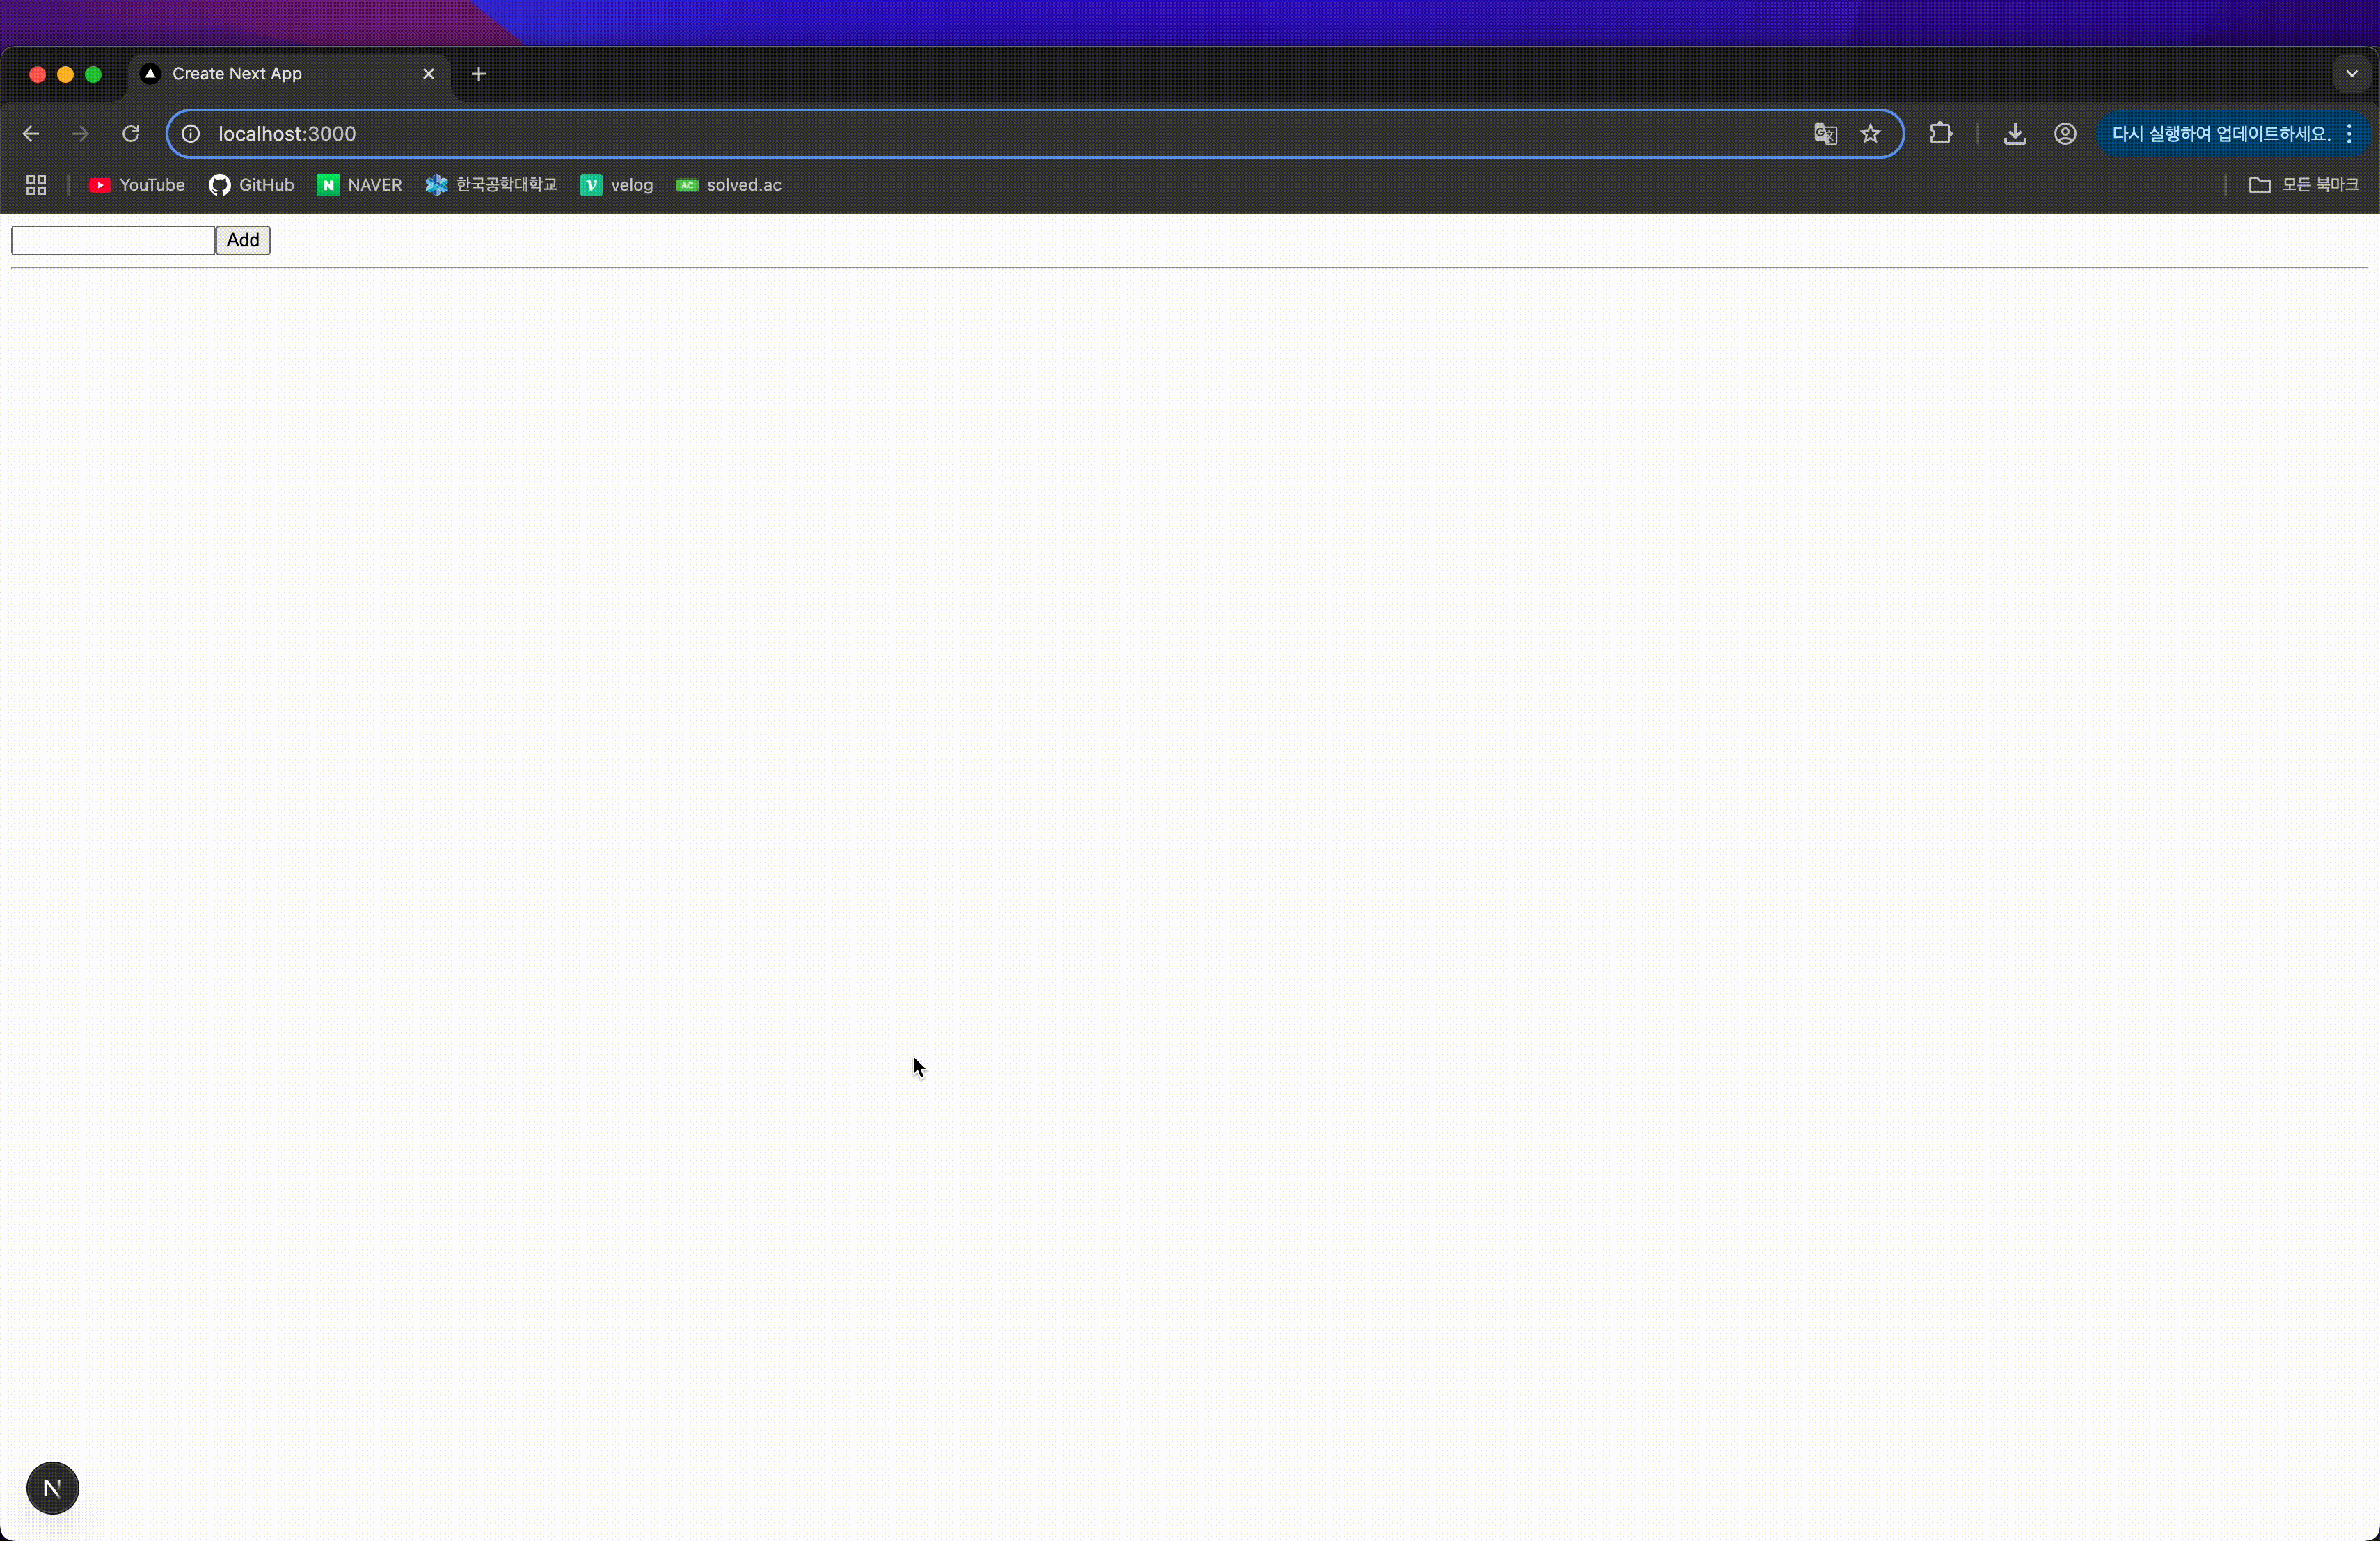
Task: Open the downloads icon
Action: point(2015,134)
